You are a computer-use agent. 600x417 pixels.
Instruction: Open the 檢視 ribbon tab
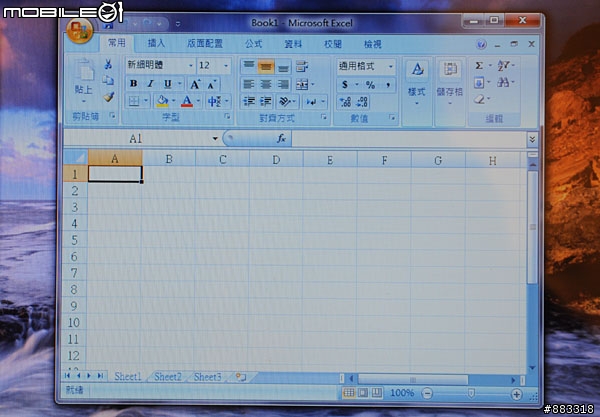372,44
